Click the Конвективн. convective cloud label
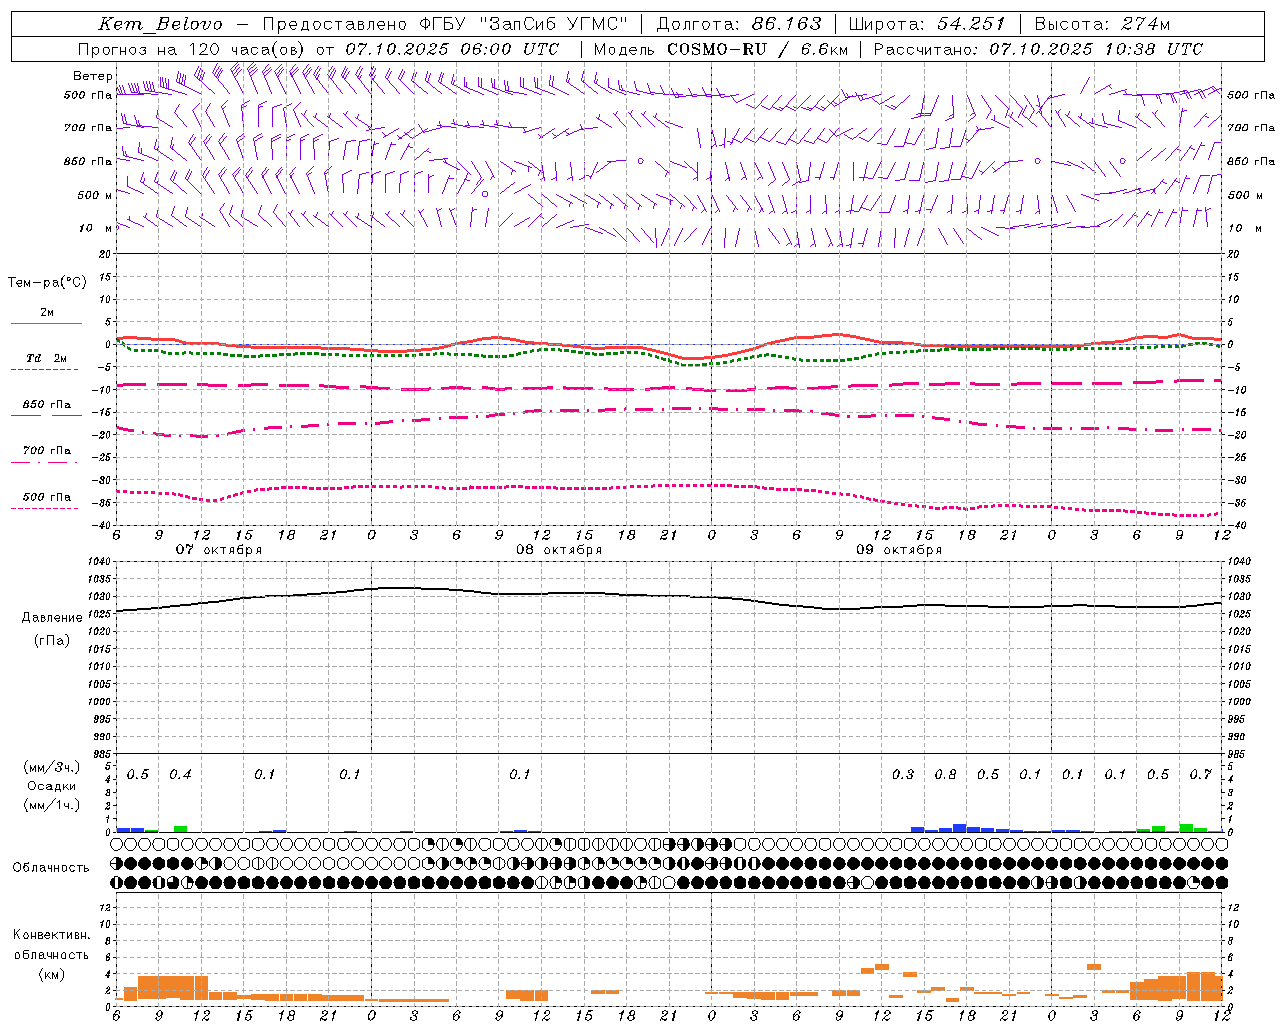This screenshot has width=1280, height=1024. coord(51,935)
